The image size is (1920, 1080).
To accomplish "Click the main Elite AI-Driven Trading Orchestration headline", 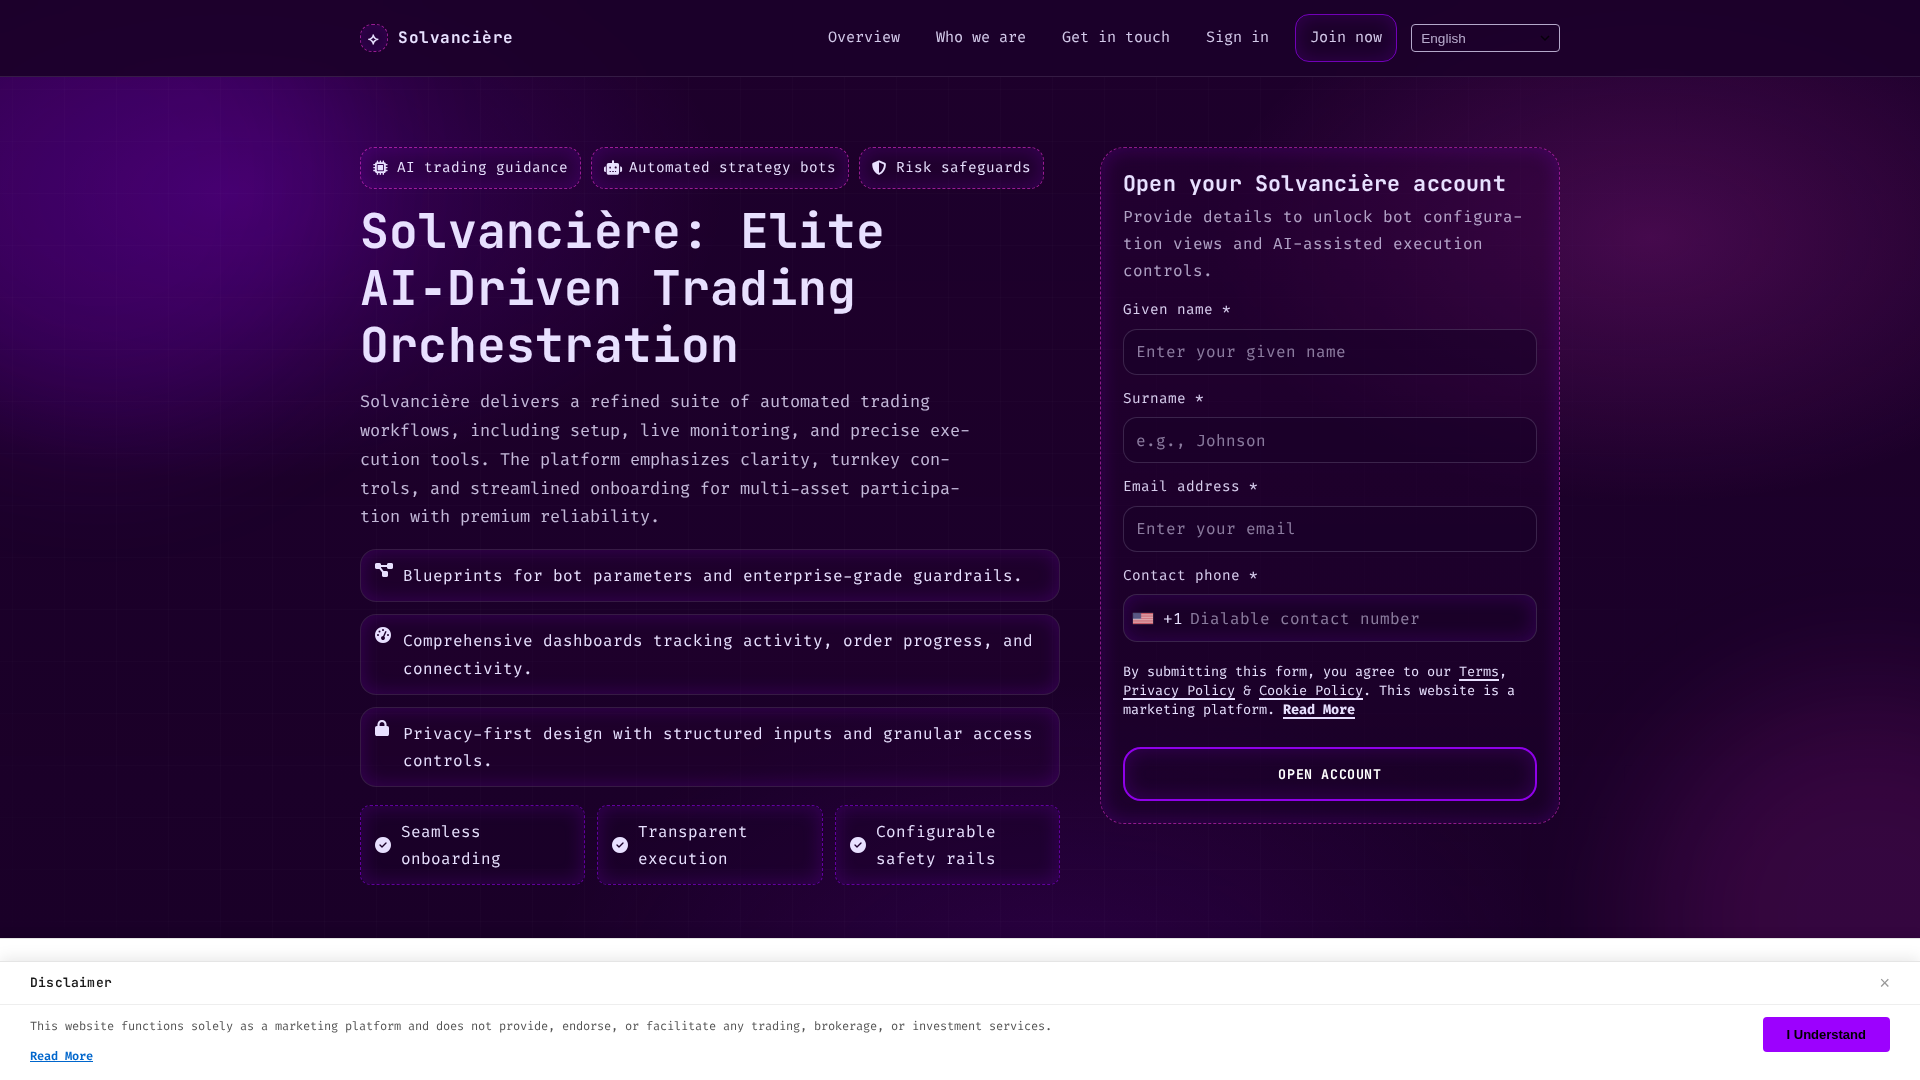I will [x=622, y=289].
